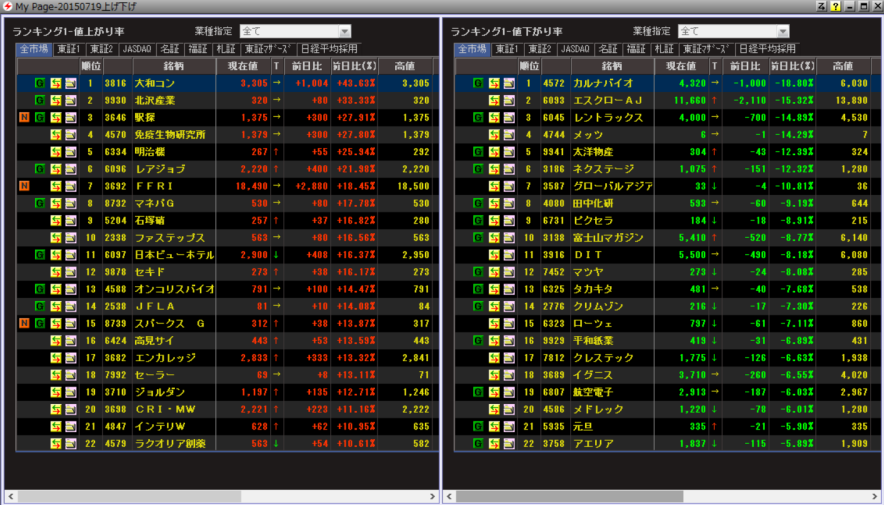Open order arrows icon for 北沢産業
884x505 pixels.
click(x=55, y=100)
